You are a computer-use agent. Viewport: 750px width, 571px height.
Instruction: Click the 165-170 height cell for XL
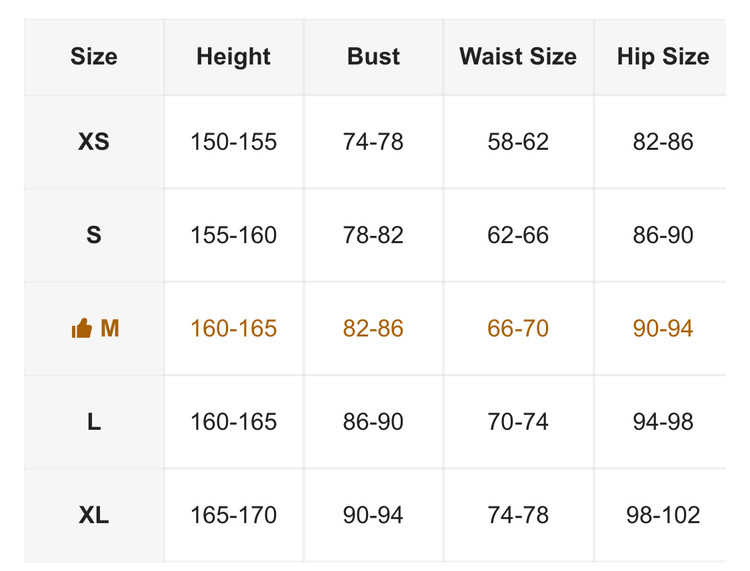click(x=233, y=516)
